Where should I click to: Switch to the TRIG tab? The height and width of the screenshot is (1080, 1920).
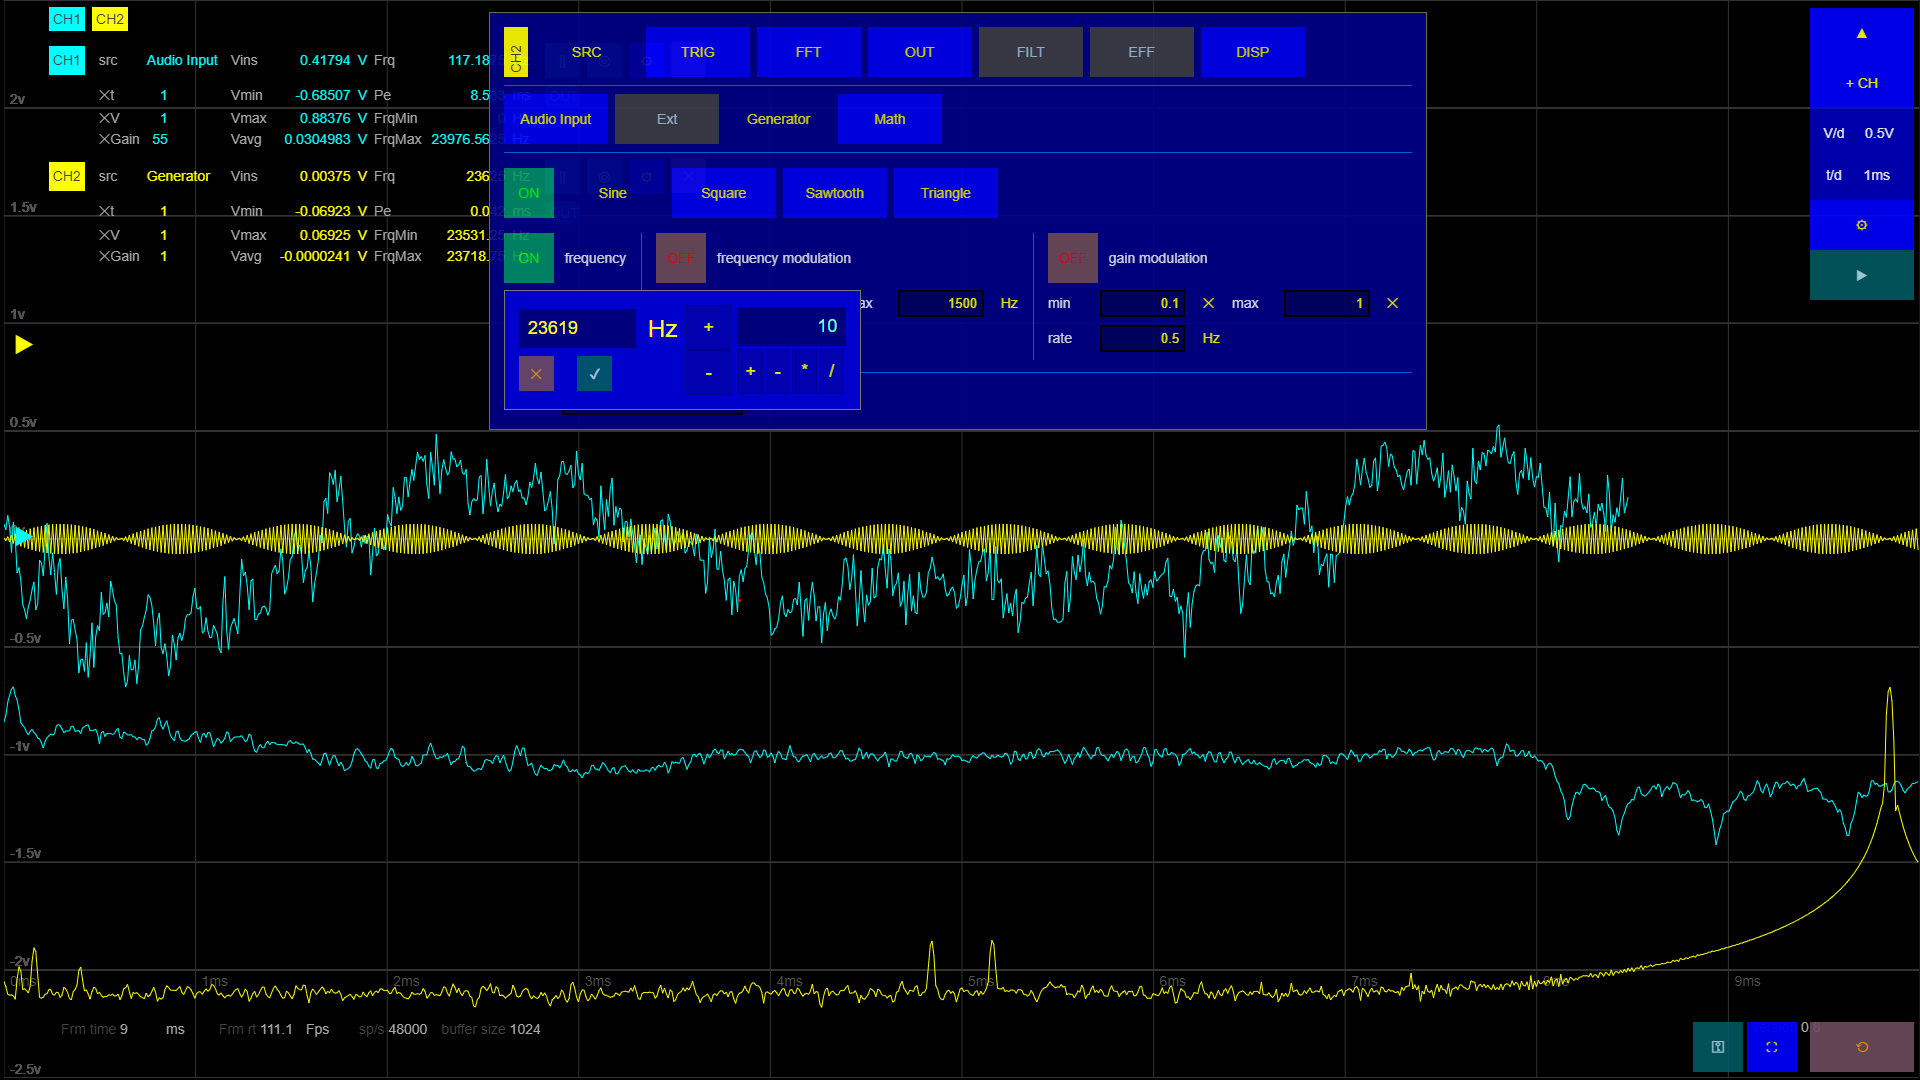[697, 52]
